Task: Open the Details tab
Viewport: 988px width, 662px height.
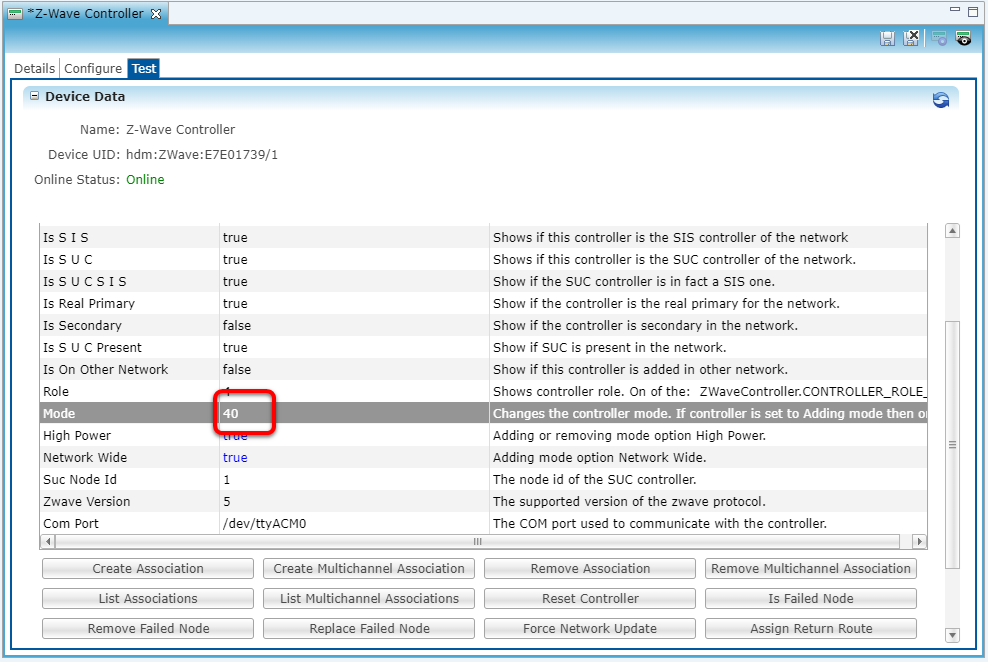Action: pos(35,68)
